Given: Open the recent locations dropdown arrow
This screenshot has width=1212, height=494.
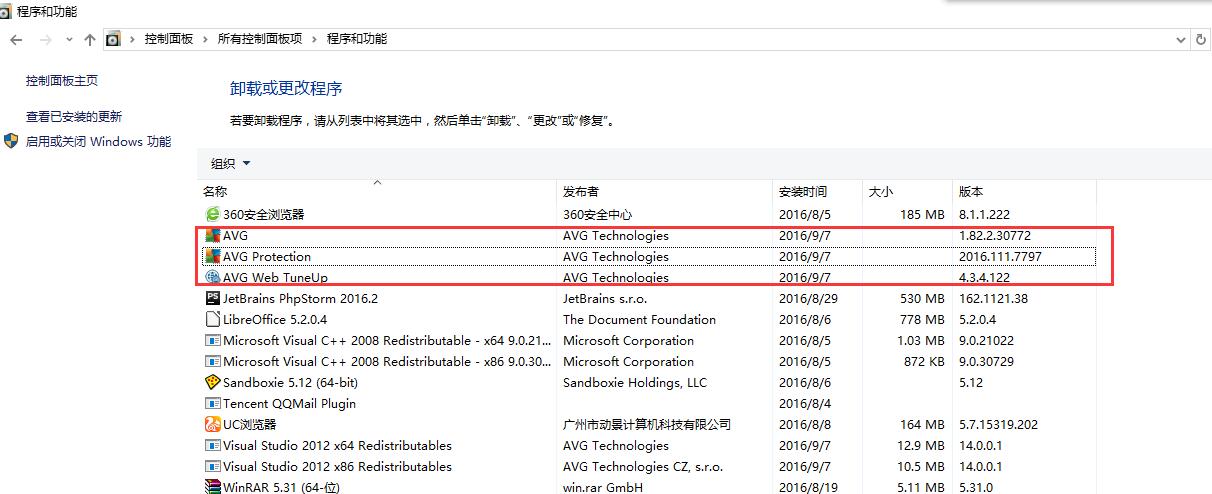Looking at the screenshot, I should [69, 40].
